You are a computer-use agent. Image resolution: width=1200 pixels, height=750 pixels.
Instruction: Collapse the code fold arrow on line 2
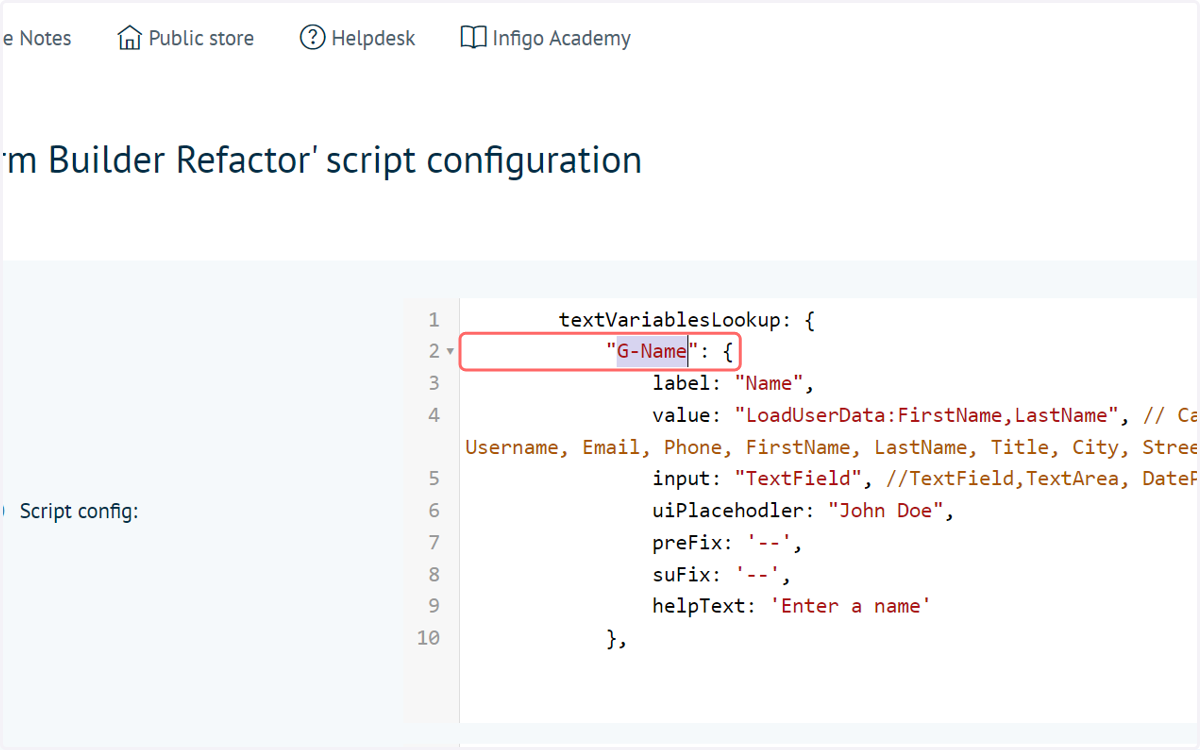point(450,352)
